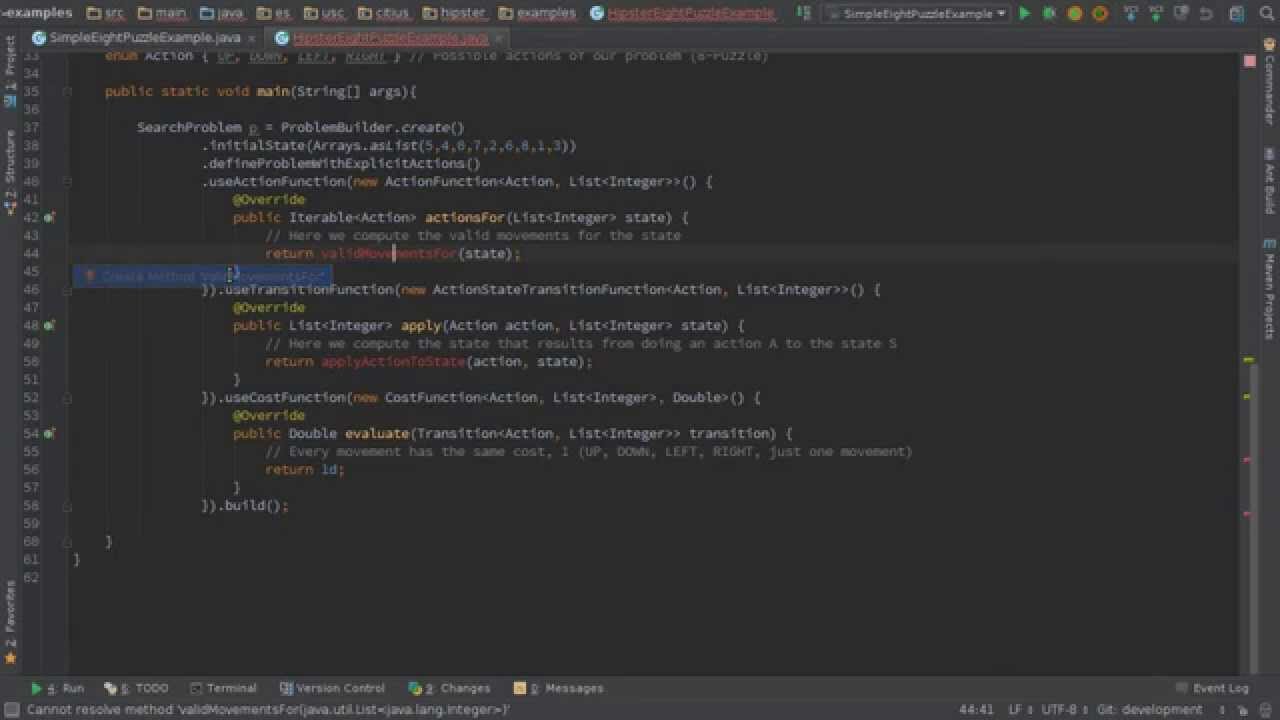Open the citius breadcrumb folder
The width and height of the screenshot is (1280, 720).
click(x=384, y=14)
